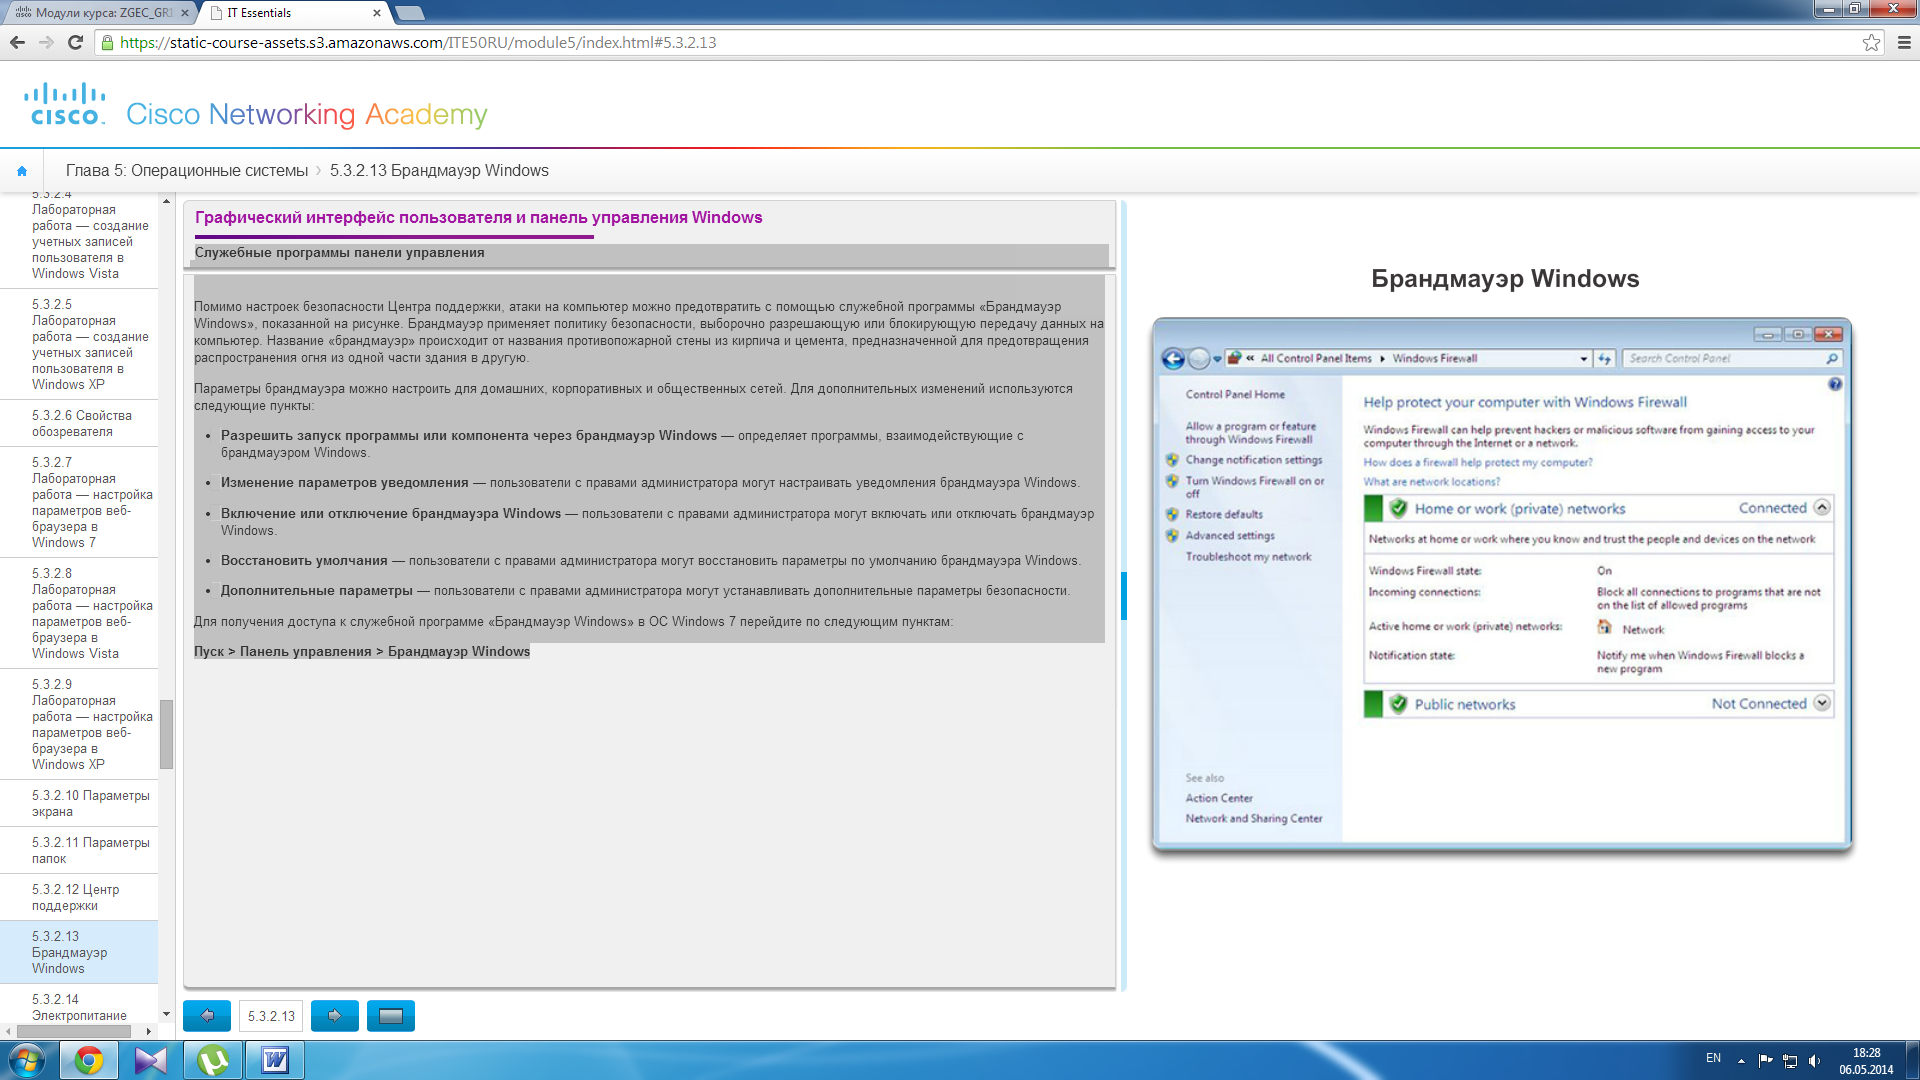The image size is (1920, 1080).
Task: Open a new tab
Action: pos(410,13)
